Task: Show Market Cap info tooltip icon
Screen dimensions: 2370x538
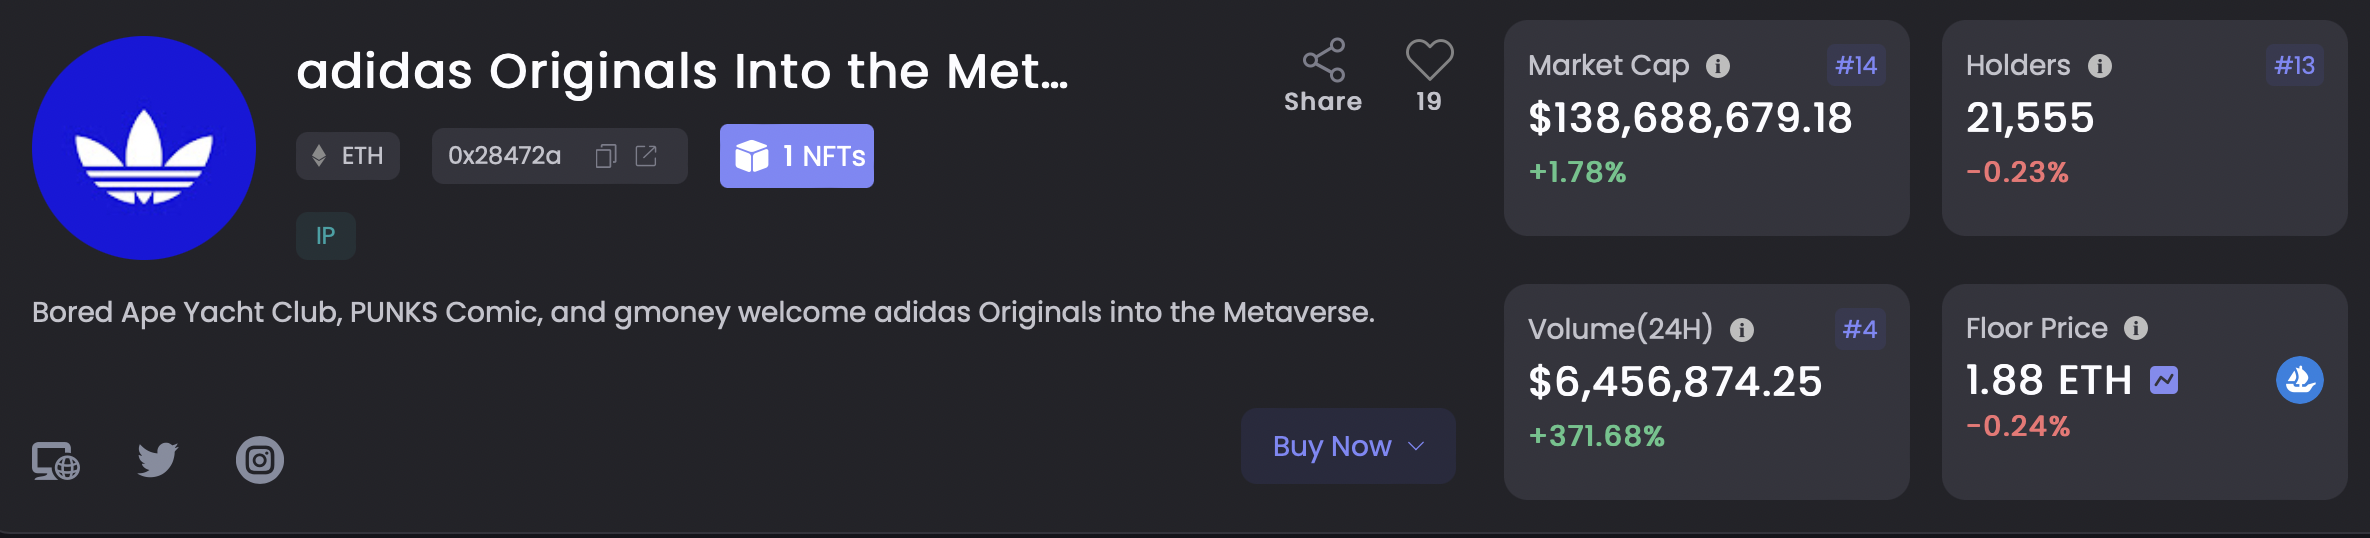Action: tap(1718, 66)
